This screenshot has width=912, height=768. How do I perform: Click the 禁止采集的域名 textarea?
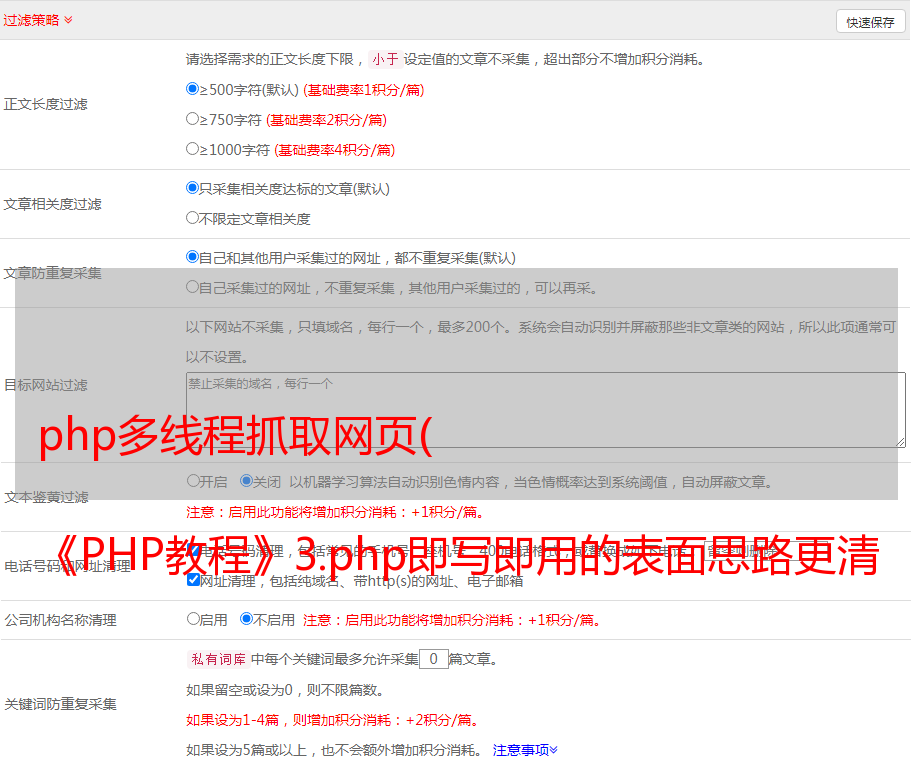(546, 410)
